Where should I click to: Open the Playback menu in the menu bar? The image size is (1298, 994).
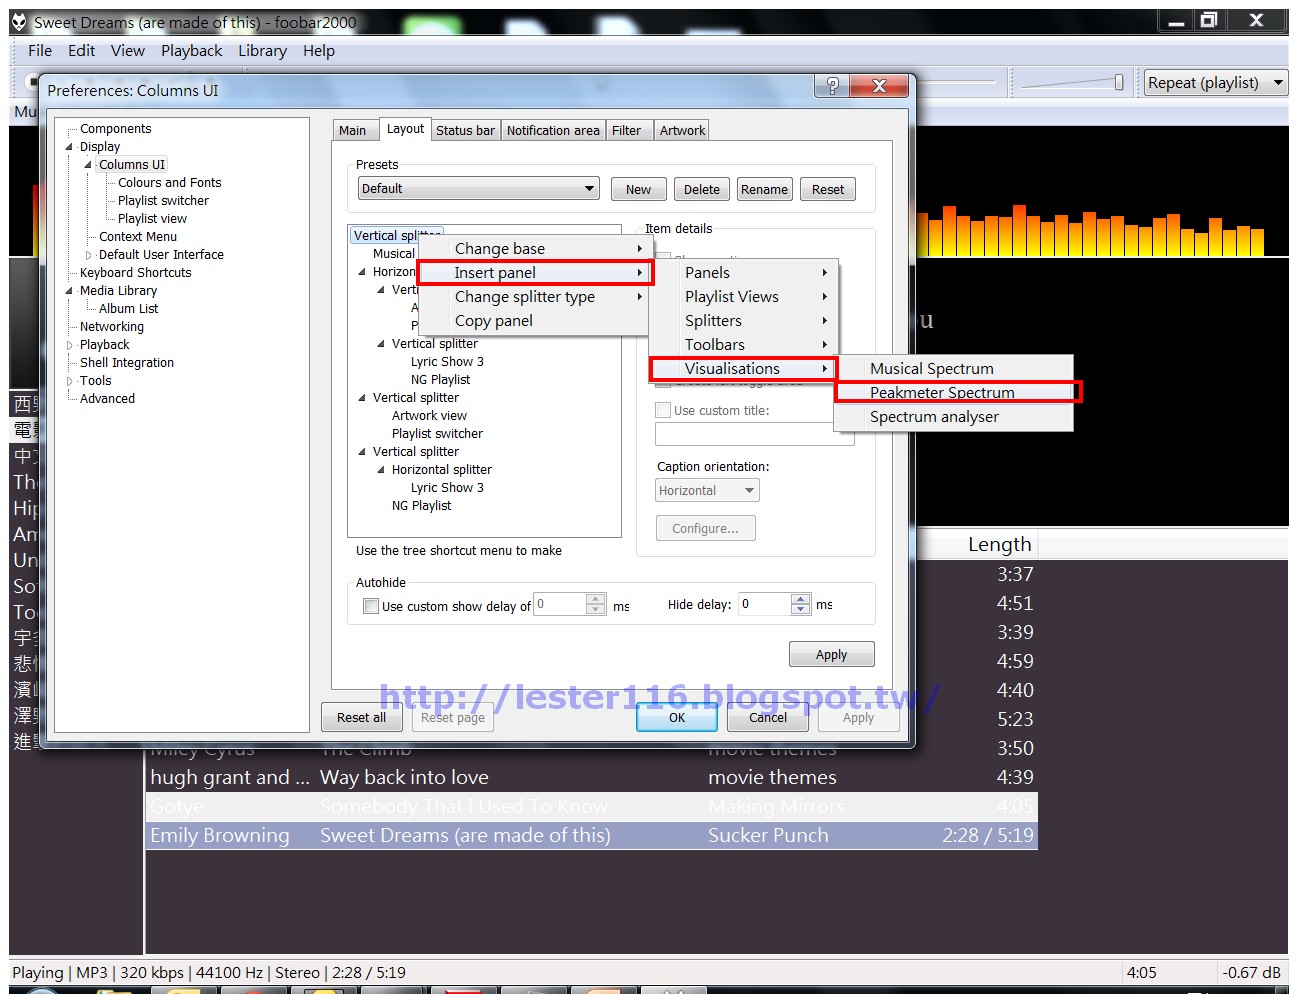[192, 51]
